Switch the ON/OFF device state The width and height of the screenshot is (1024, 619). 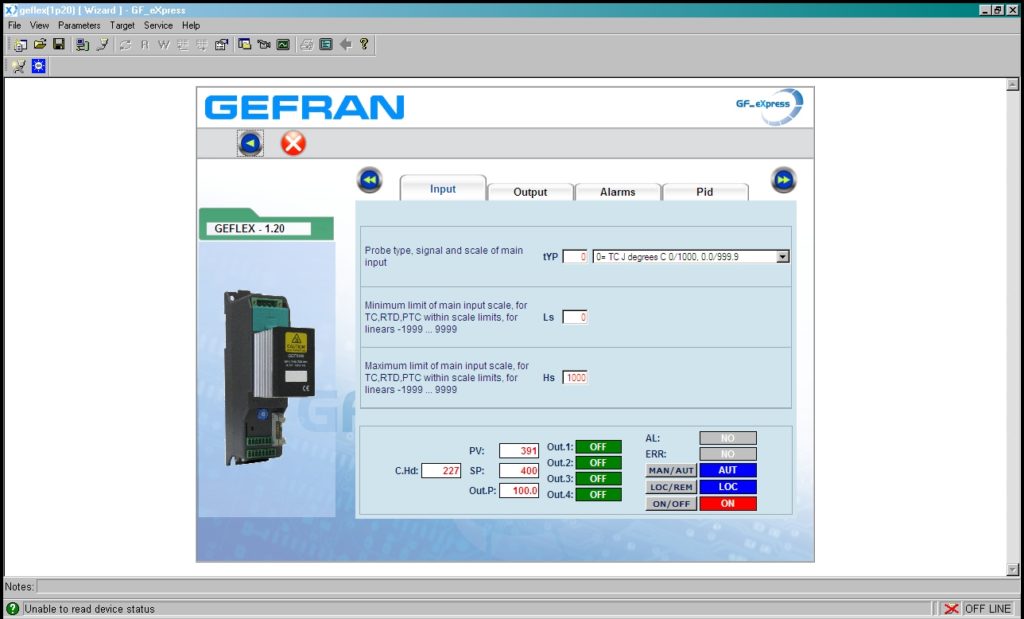coord(671,503)
